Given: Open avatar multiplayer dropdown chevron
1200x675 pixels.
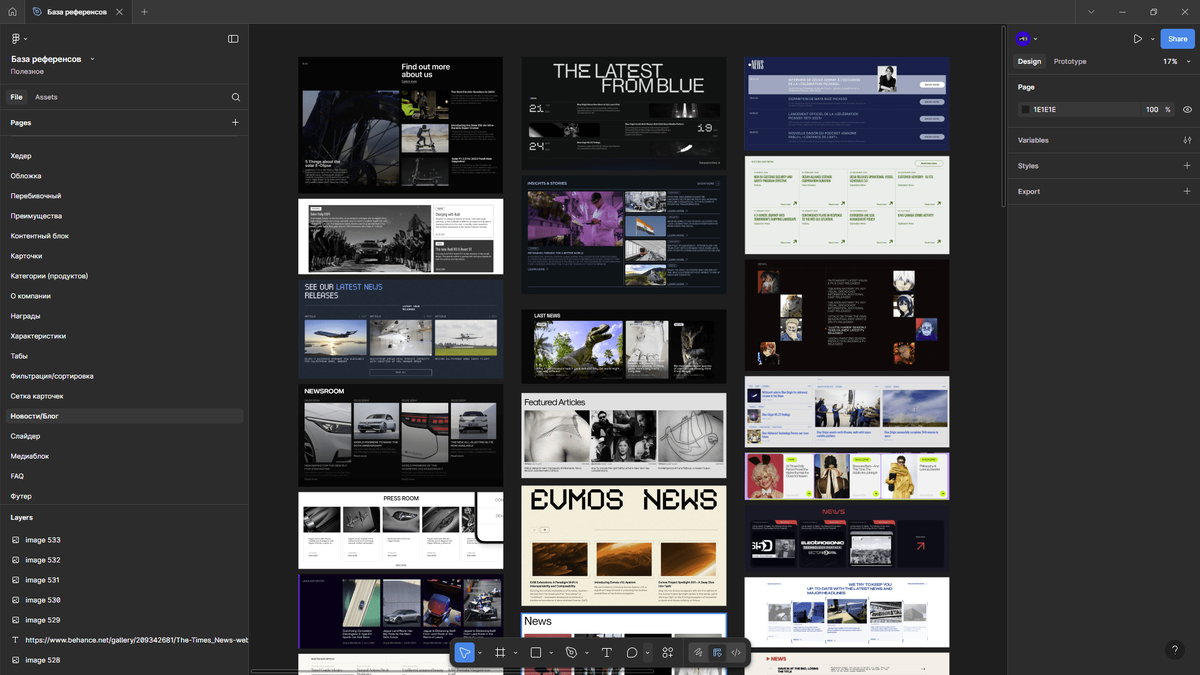Looking at the screenshot, I should (1035, 39).
